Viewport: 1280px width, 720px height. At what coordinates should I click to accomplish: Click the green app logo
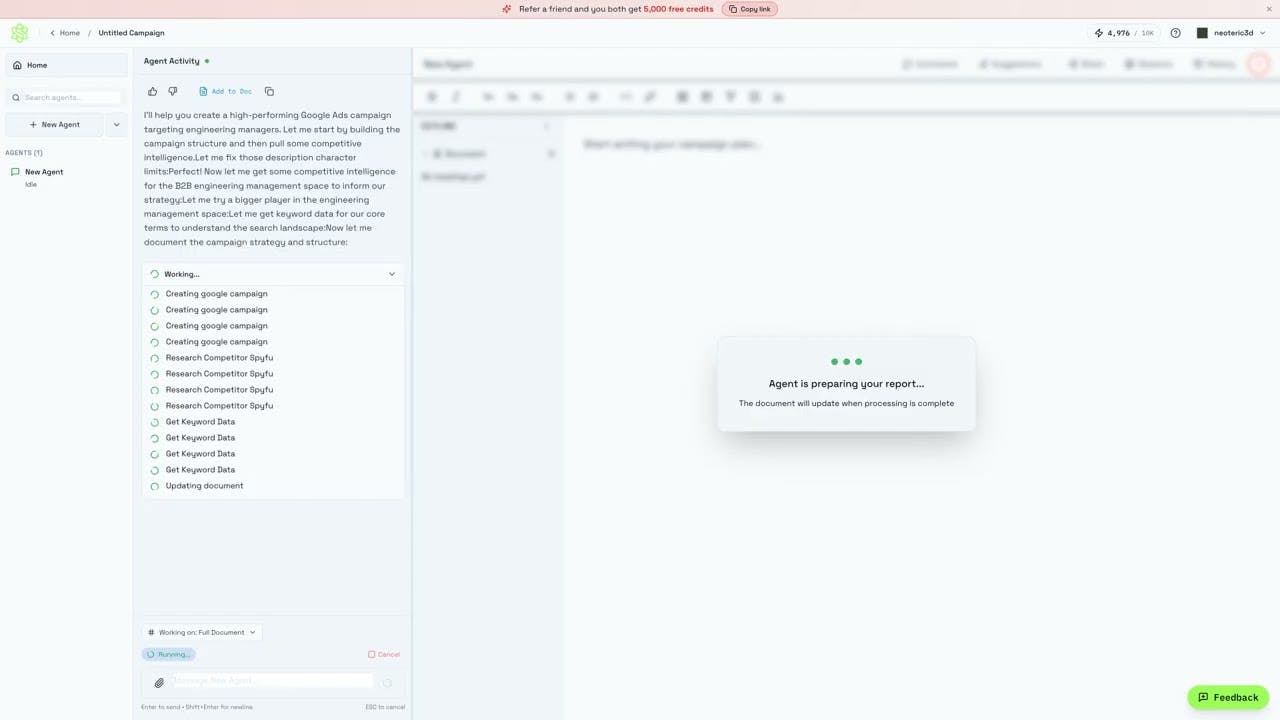click(x=19, y=33)
